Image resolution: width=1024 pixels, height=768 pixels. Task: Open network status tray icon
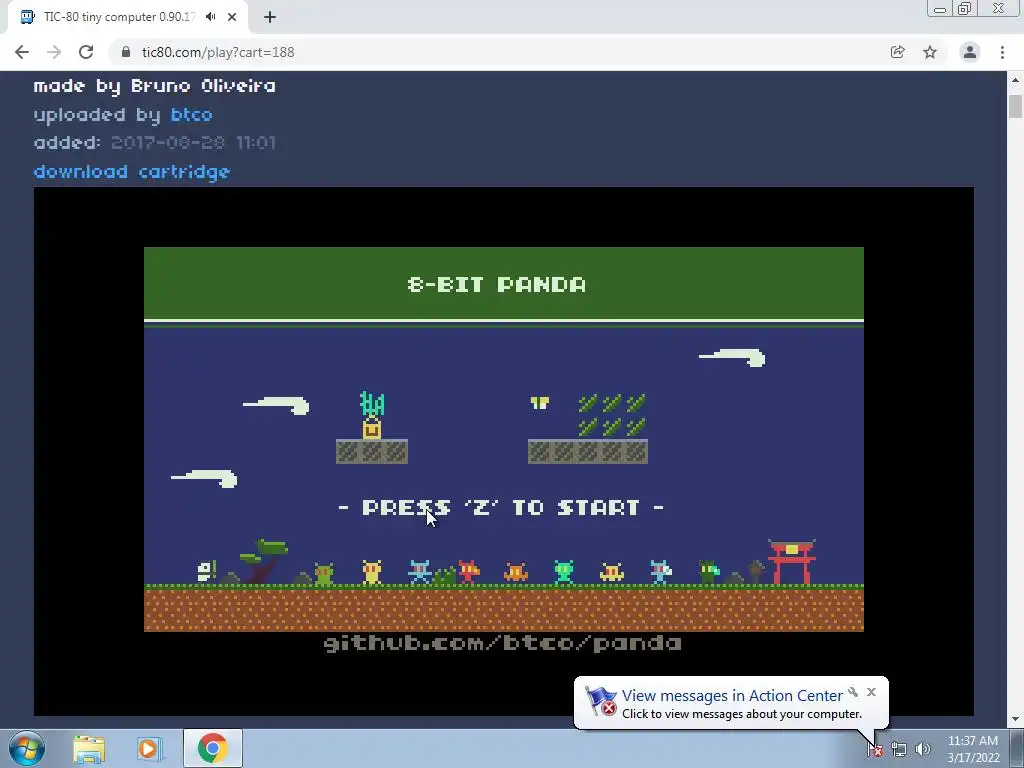click(899, 750)
